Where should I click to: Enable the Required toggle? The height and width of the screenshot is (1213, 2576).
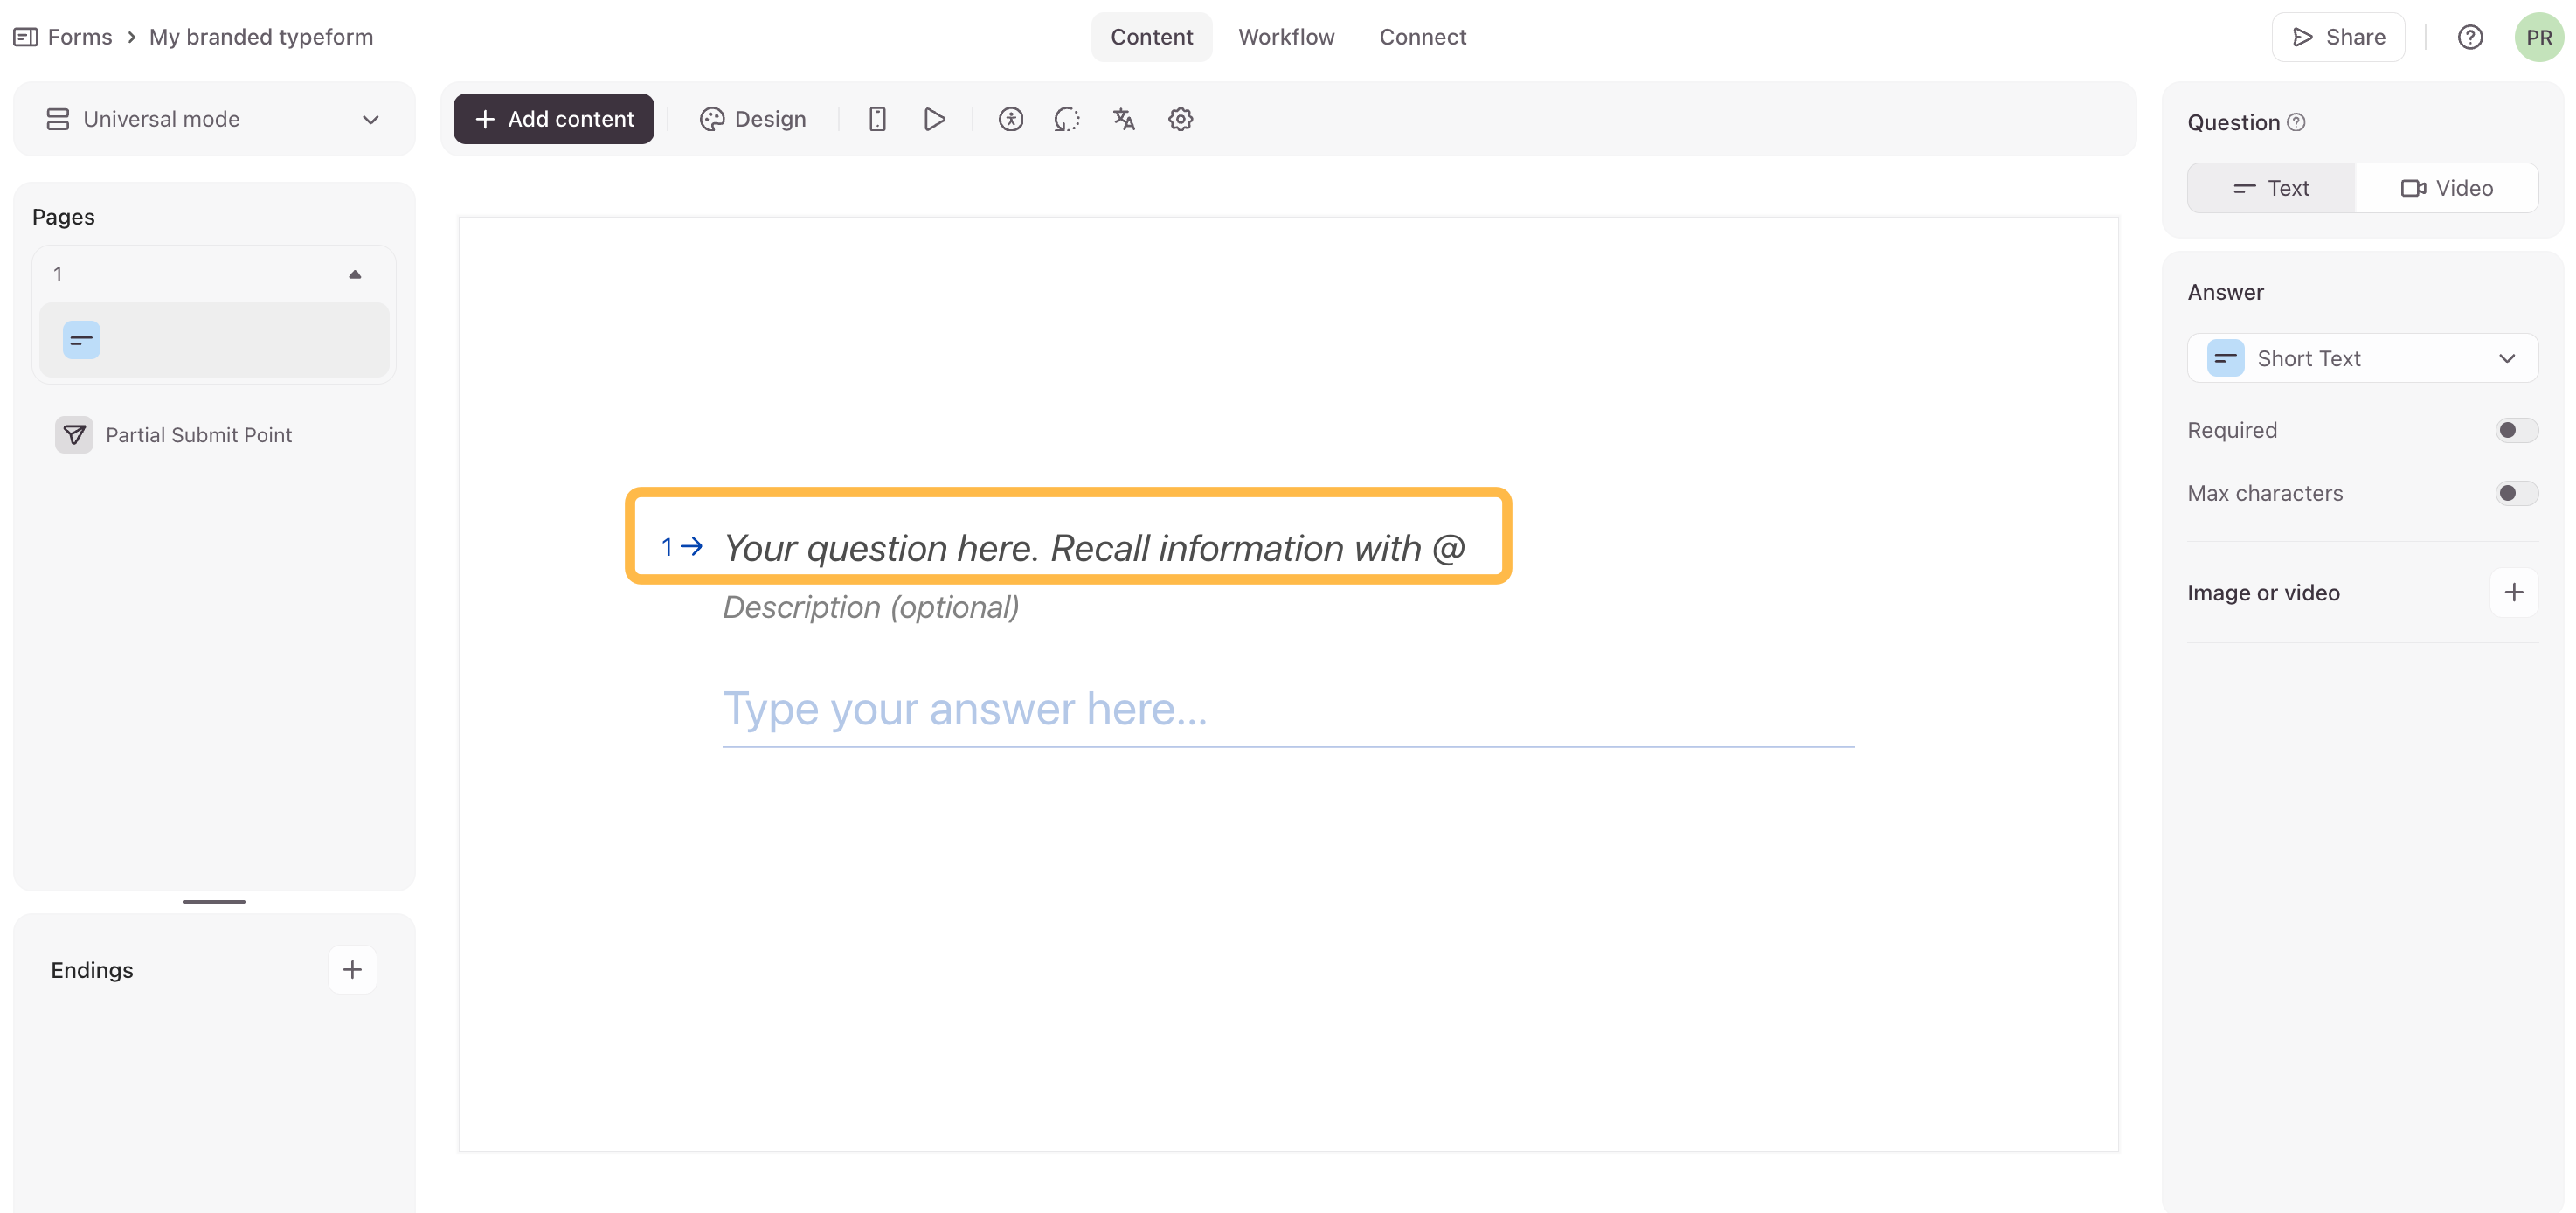point(2515,430)
